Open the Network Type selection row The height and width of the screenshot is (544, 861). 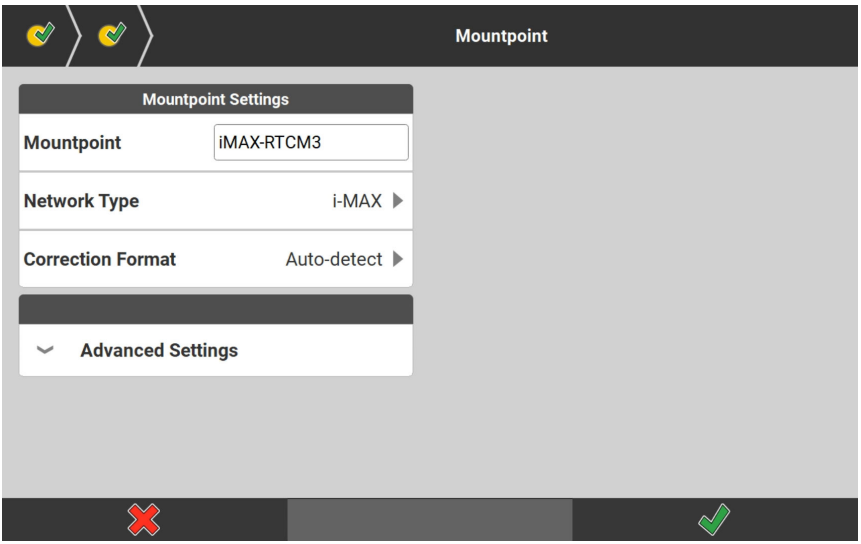point(216,201)
